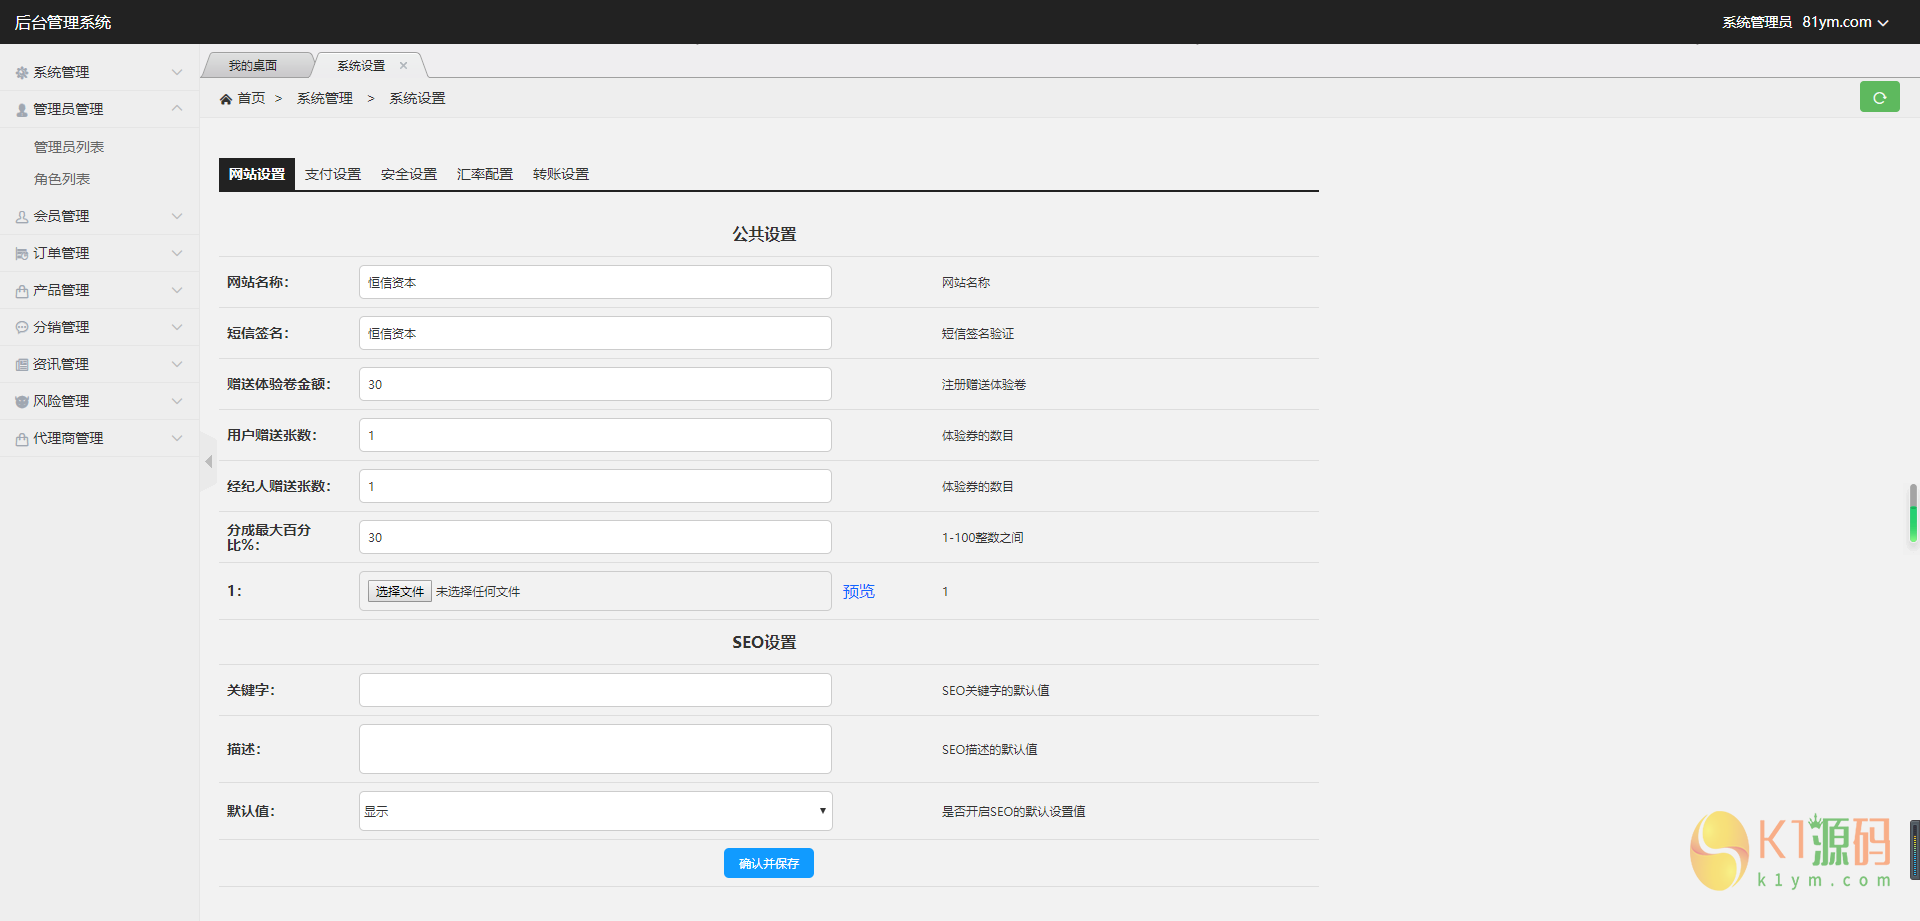Close the 系统设置 tab
This screenshot has width=1920, height=921.
[404, 66]
